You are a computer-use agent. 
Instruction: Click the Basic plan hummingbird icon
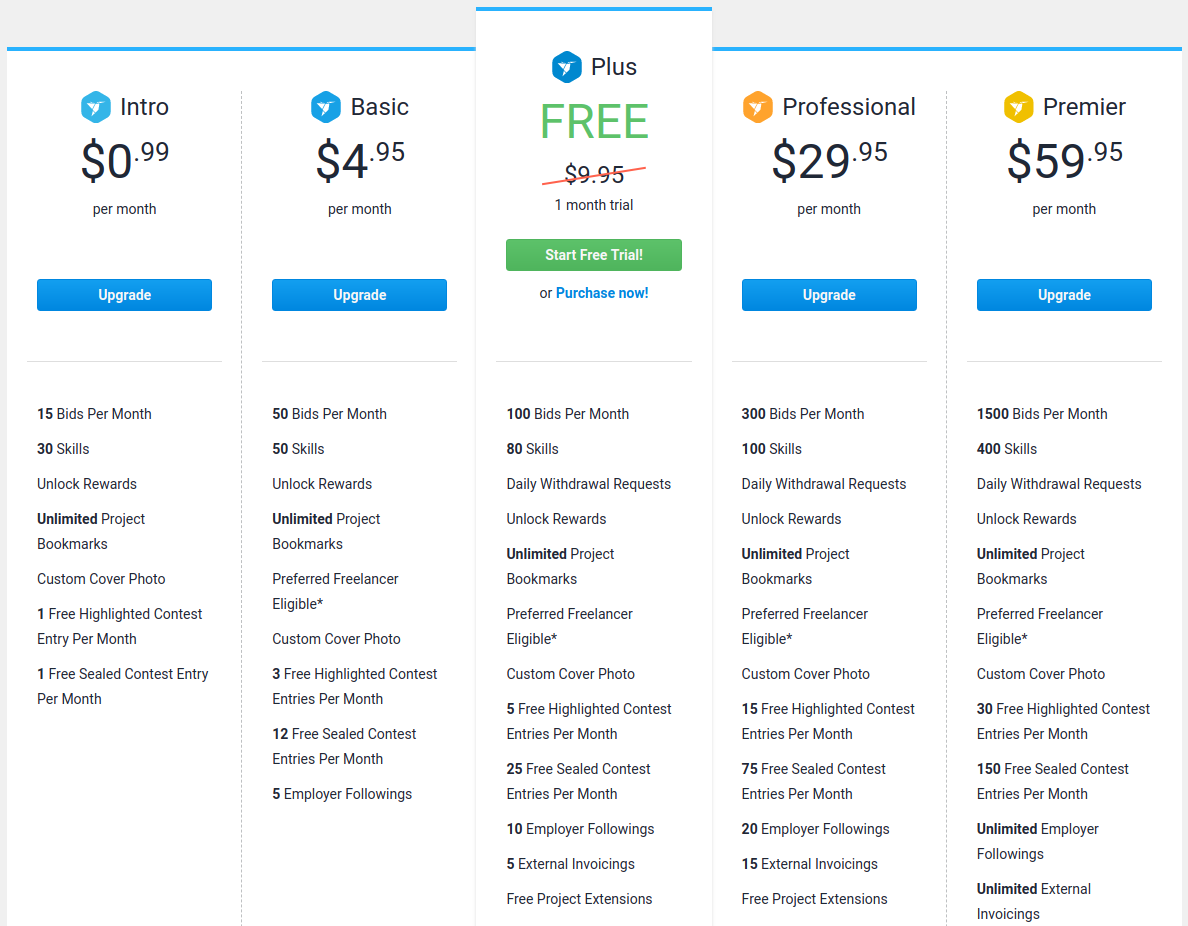326,107
